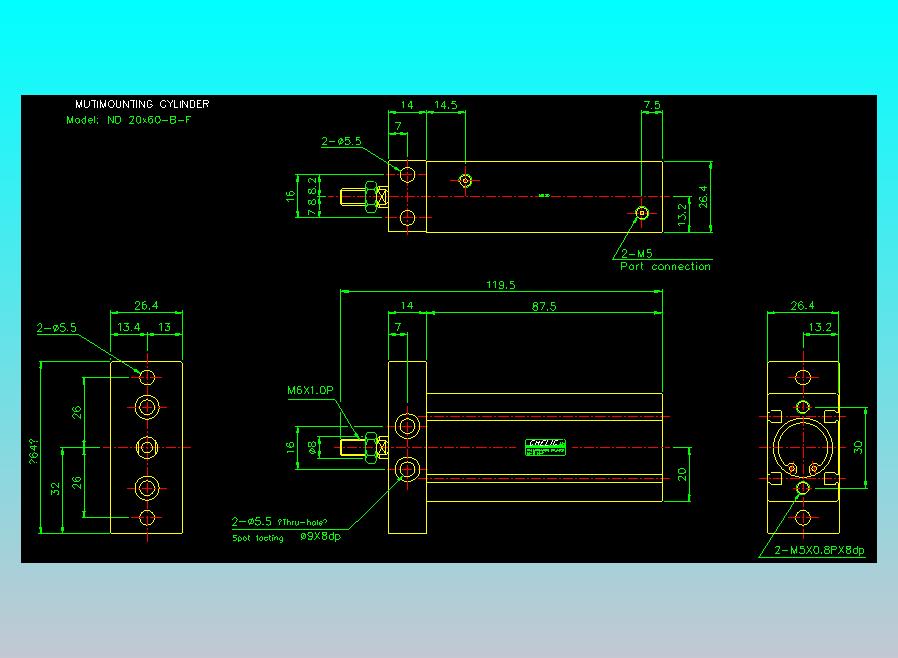Viewport: 898px width, 658px height.
Task: Select the Model ND 20x60-B-F label
Action: (129, 120)
